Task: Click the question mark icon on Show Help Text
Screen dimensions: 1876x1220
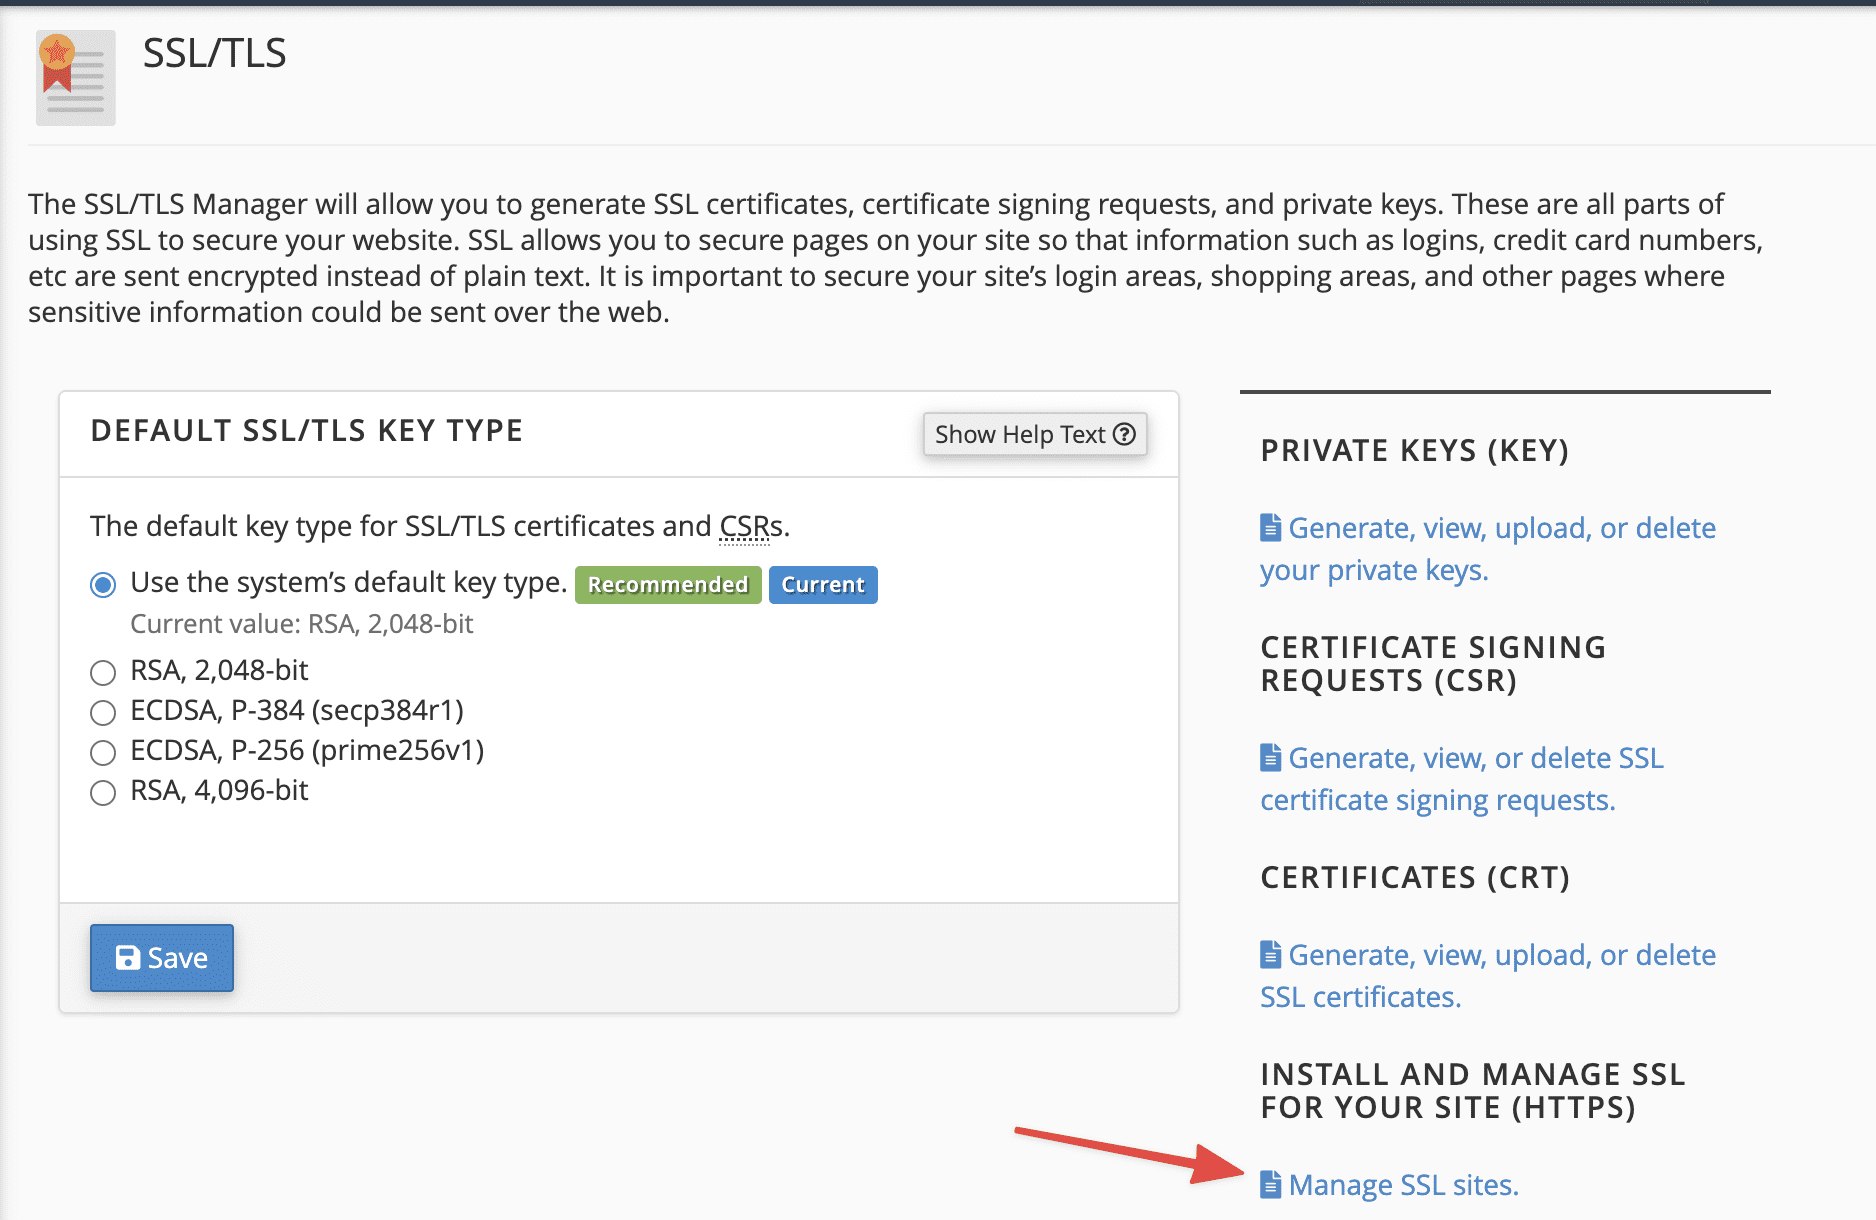Action: tap(1124, 434)
